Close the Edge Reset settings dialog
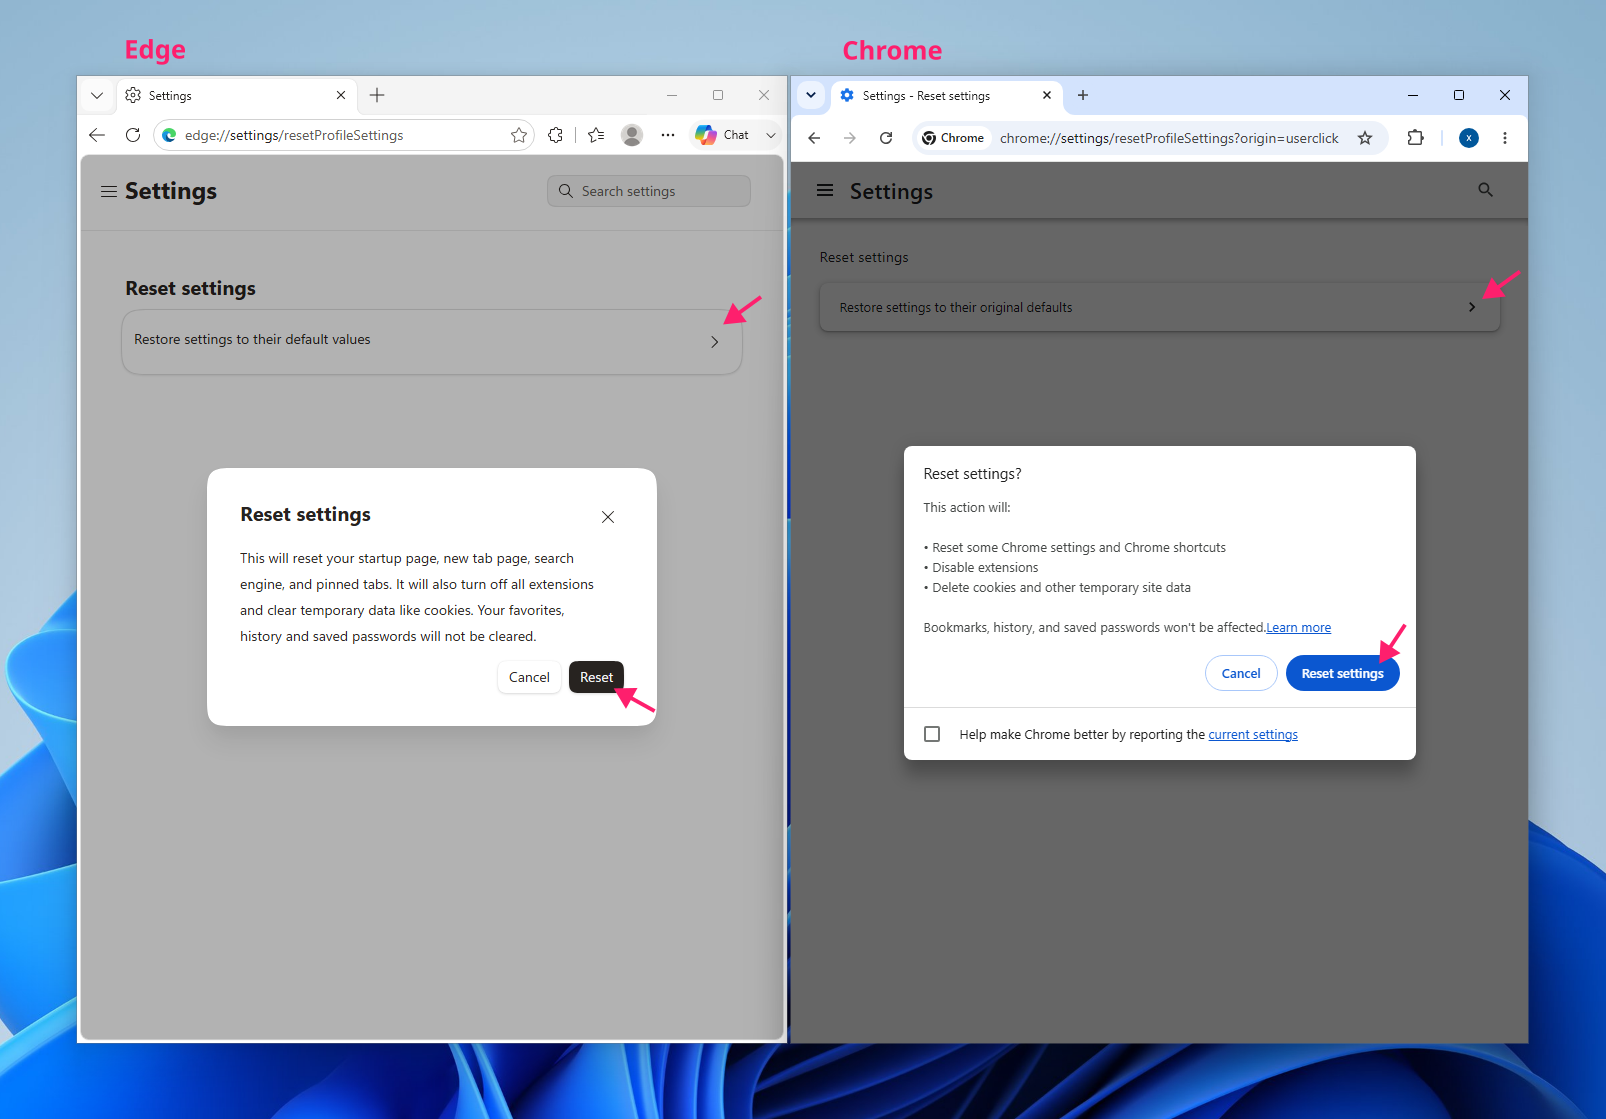The width and height of the screenshot is (1606, 1119). coord(608,517)
